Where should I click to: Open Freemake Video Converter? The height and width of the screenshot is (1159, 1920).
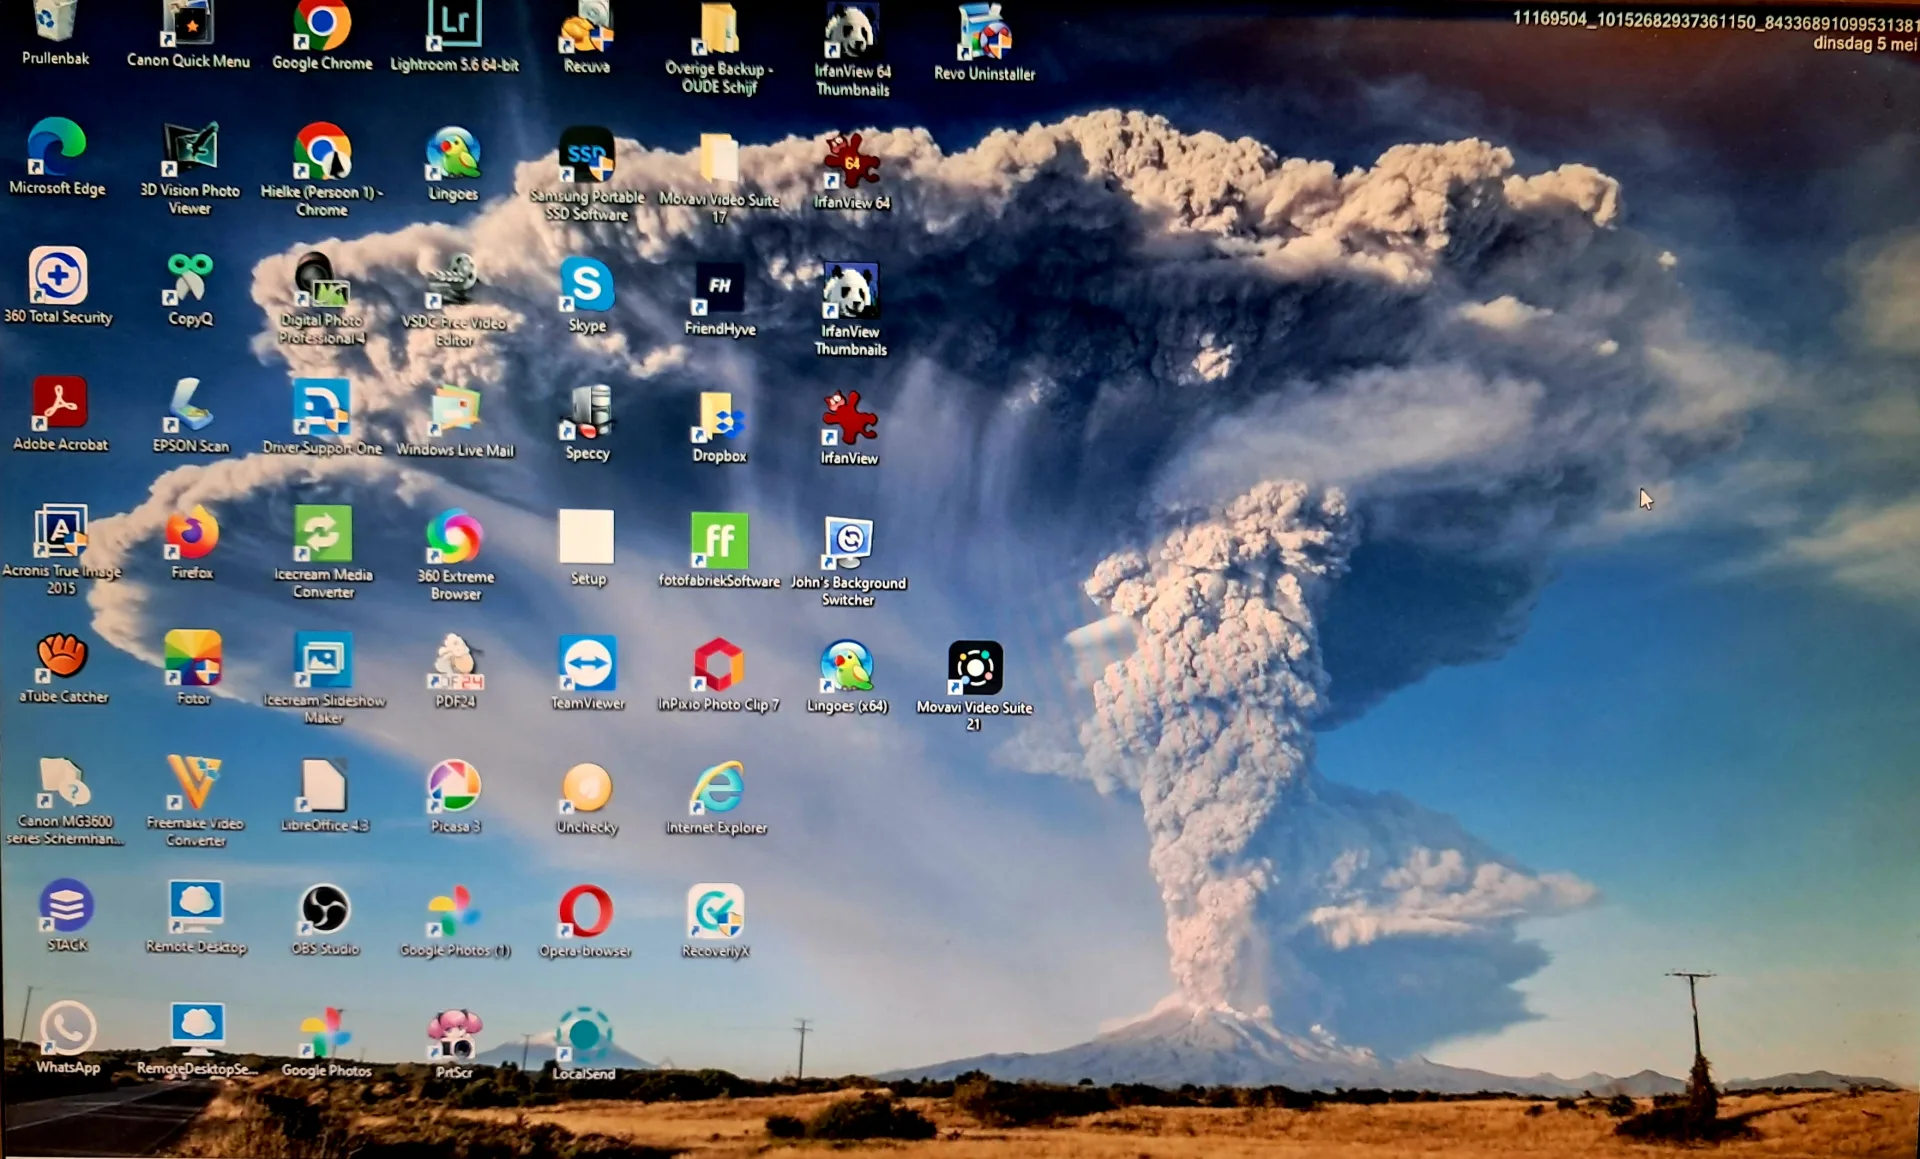pyautogui.click(x=195, y=784)
